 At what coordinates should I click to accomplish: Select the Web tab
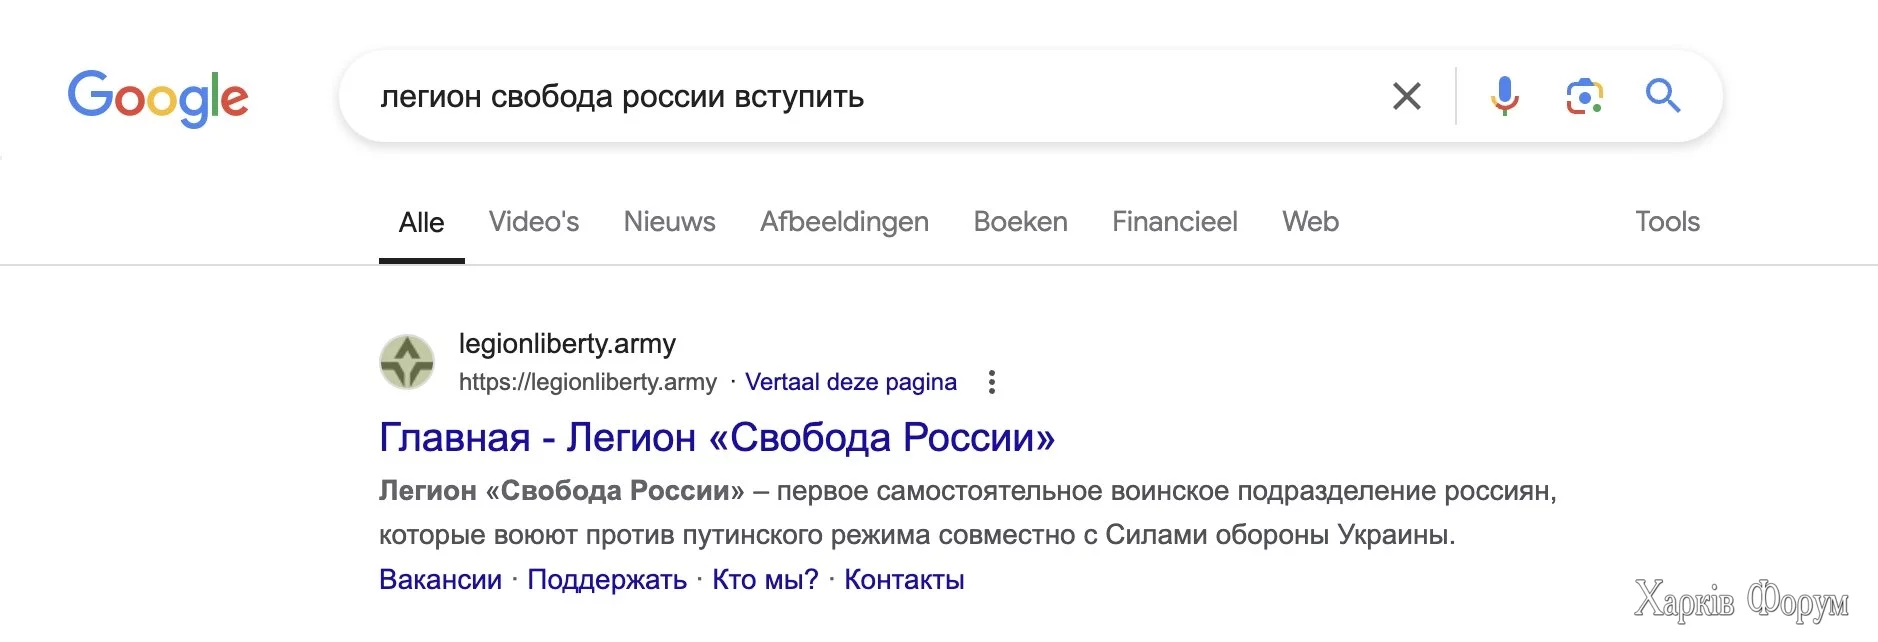(1310, 222)
